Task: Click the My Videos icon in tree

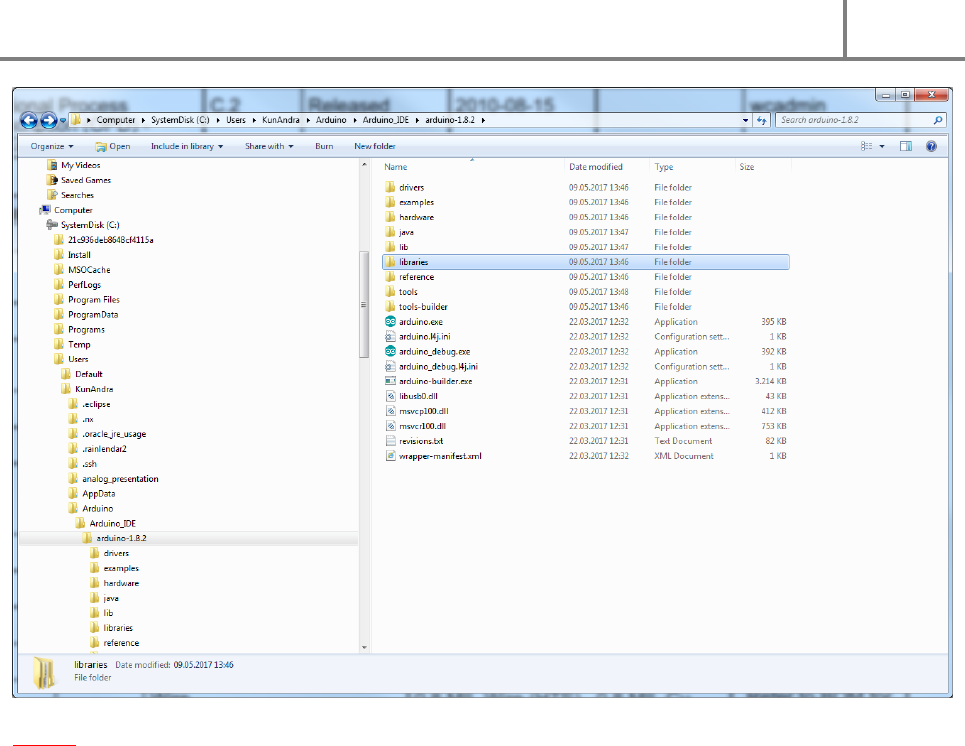Action: [x=52, y=165]
